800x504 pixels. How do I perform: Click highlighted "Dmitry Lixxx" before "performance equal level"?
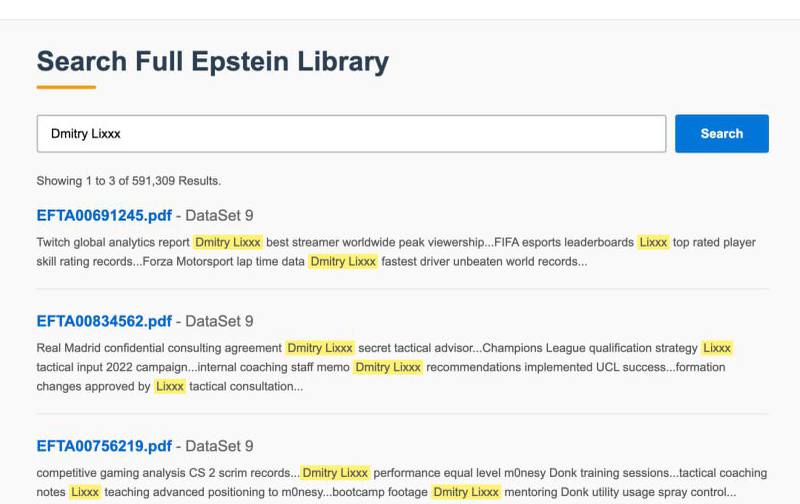tap(336, 473)
